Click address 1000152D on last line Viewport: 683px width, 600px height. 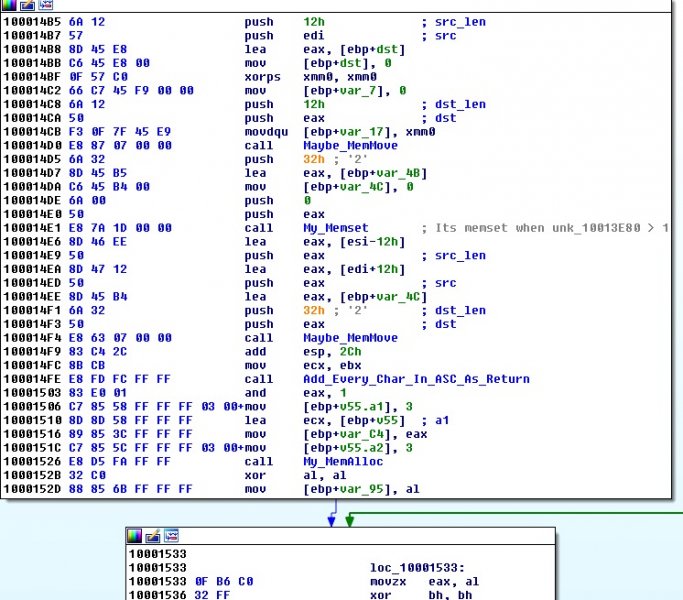coord(32,489)
